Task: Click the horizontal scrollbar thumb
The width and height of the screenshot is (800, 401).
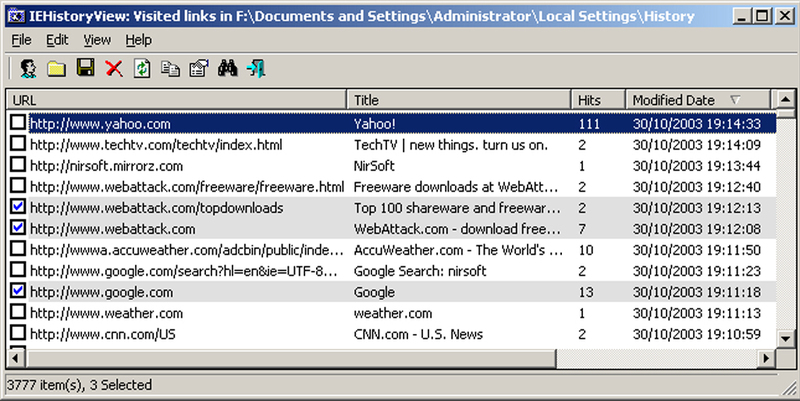Action: coord(291,359)
